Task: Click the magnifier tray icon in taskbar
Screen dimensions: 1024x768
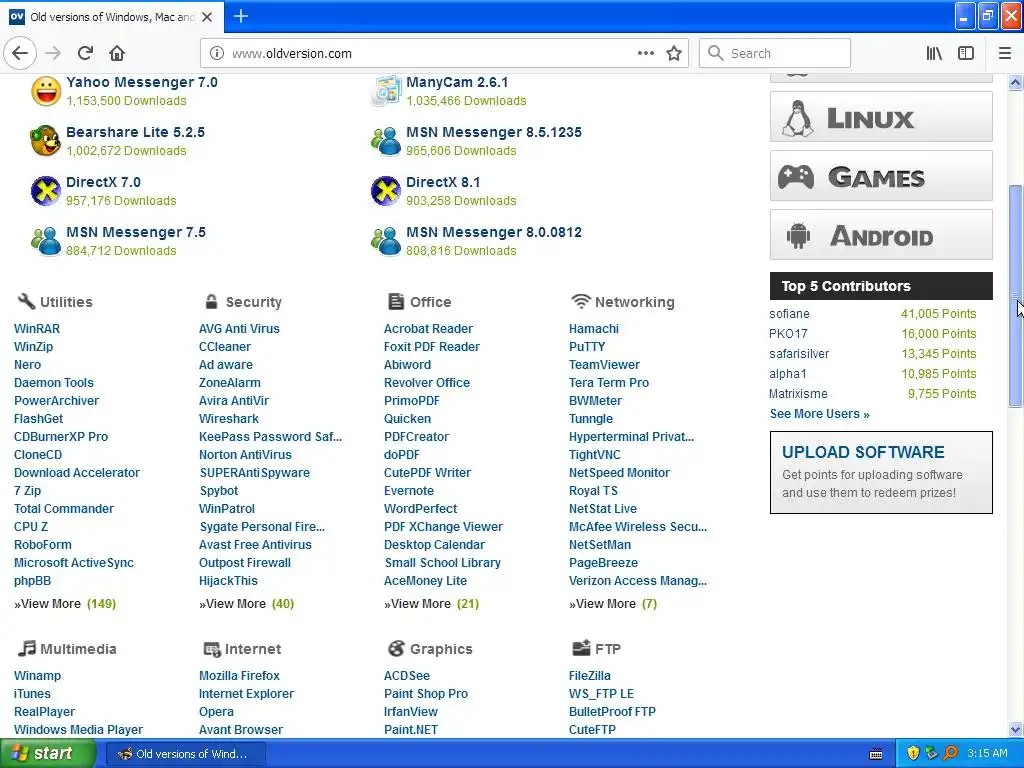Action: [950, 753]
